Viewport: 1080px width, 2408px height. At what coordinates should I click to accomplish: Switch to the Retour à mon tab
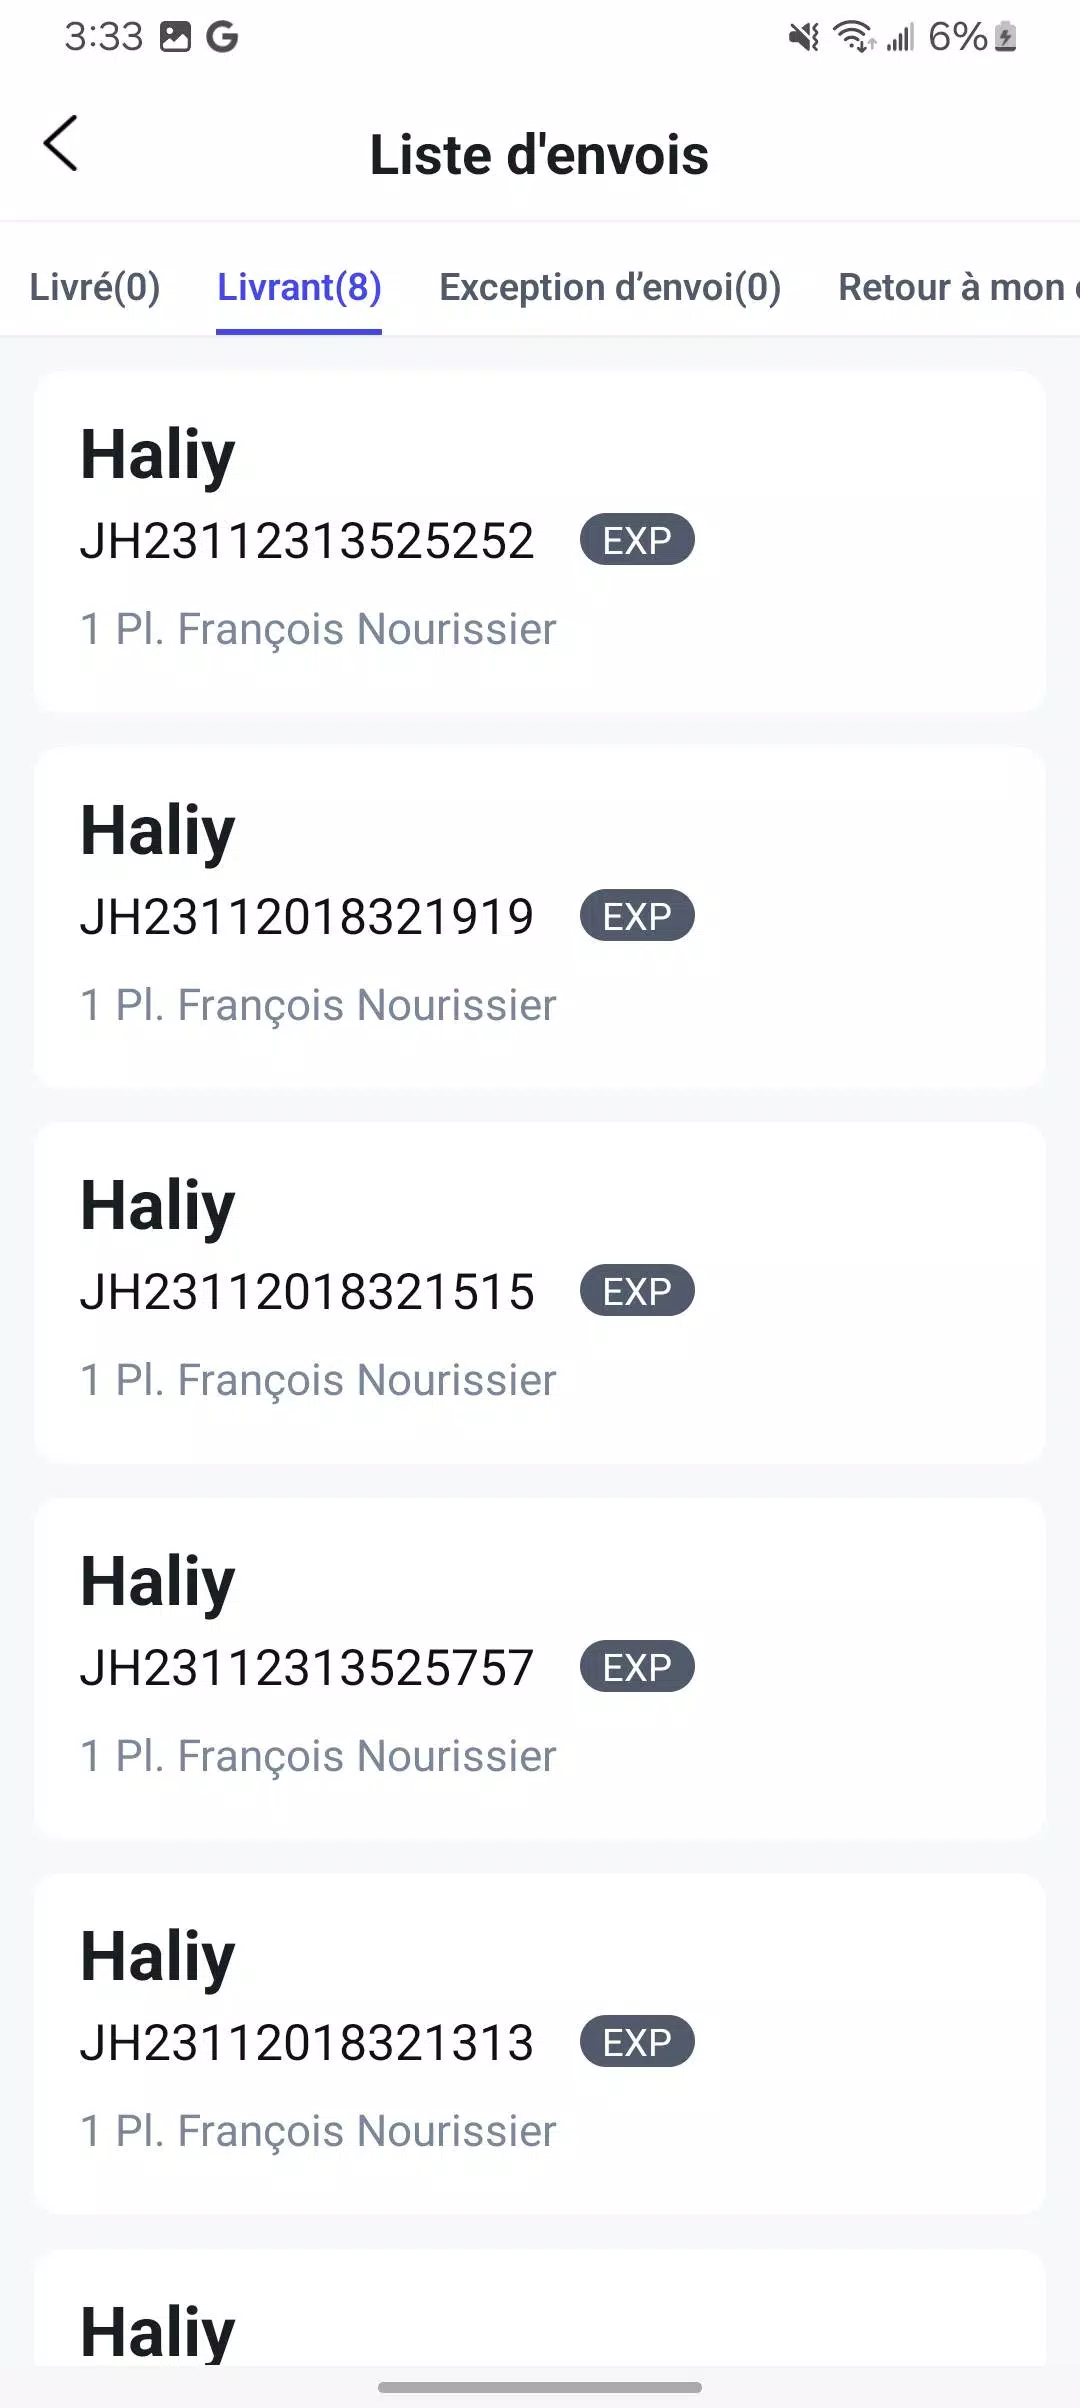[956, 287]
